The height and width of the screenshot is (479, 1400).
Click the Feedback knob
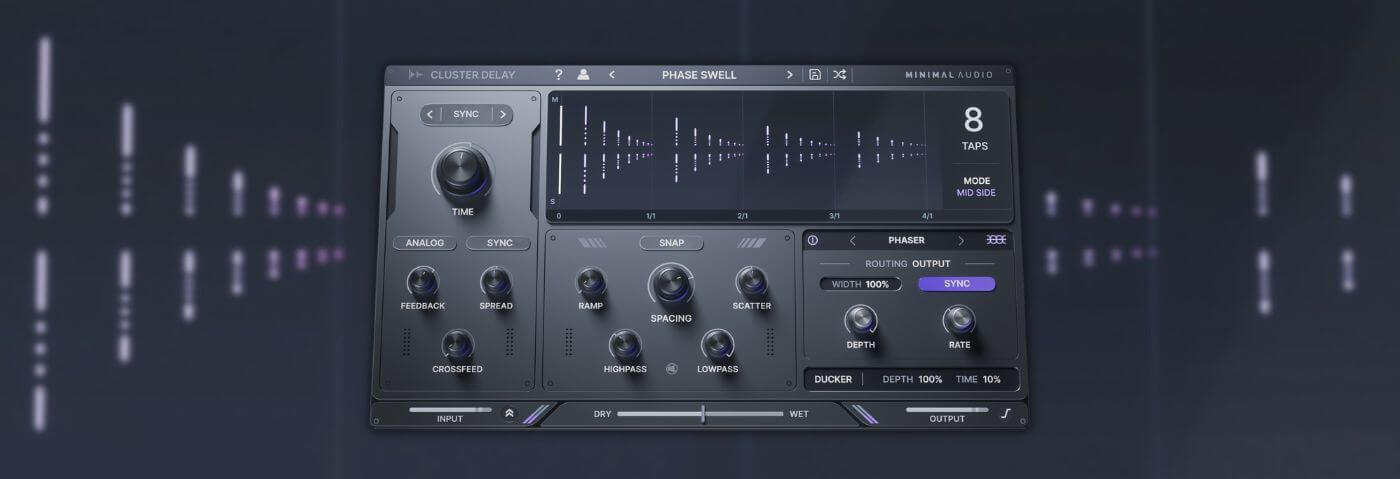422,282
